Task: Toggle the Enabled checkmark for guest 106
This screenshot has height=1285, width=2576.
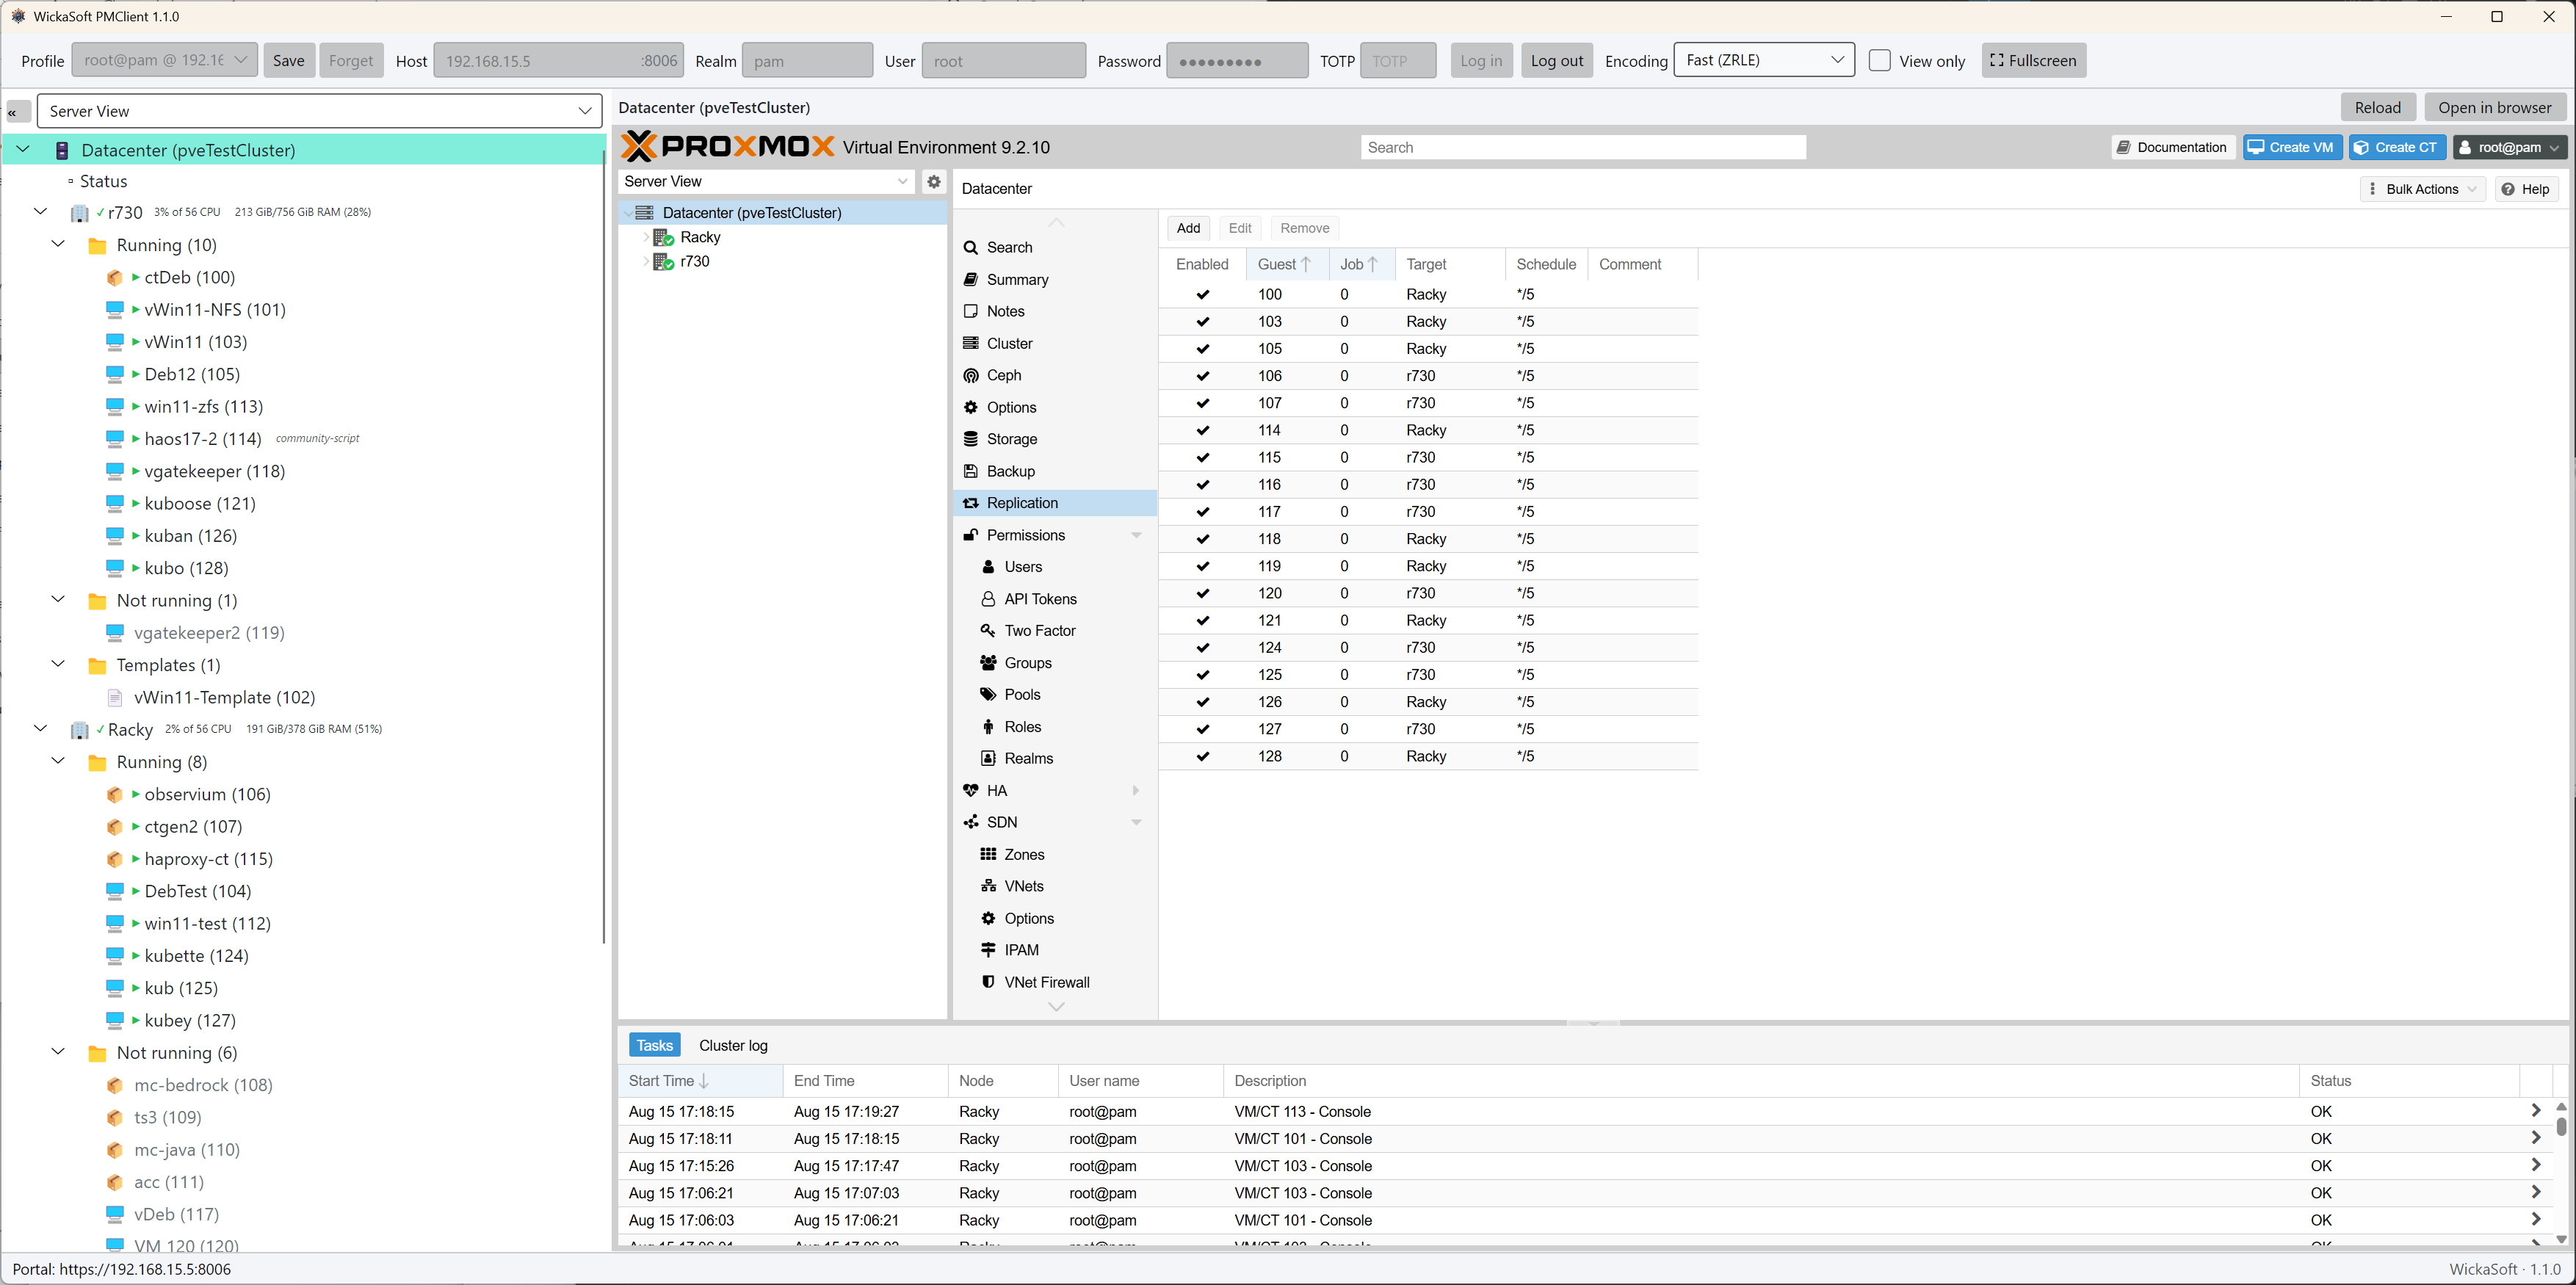Action: pyautogui.click(x=1202, y=376)
